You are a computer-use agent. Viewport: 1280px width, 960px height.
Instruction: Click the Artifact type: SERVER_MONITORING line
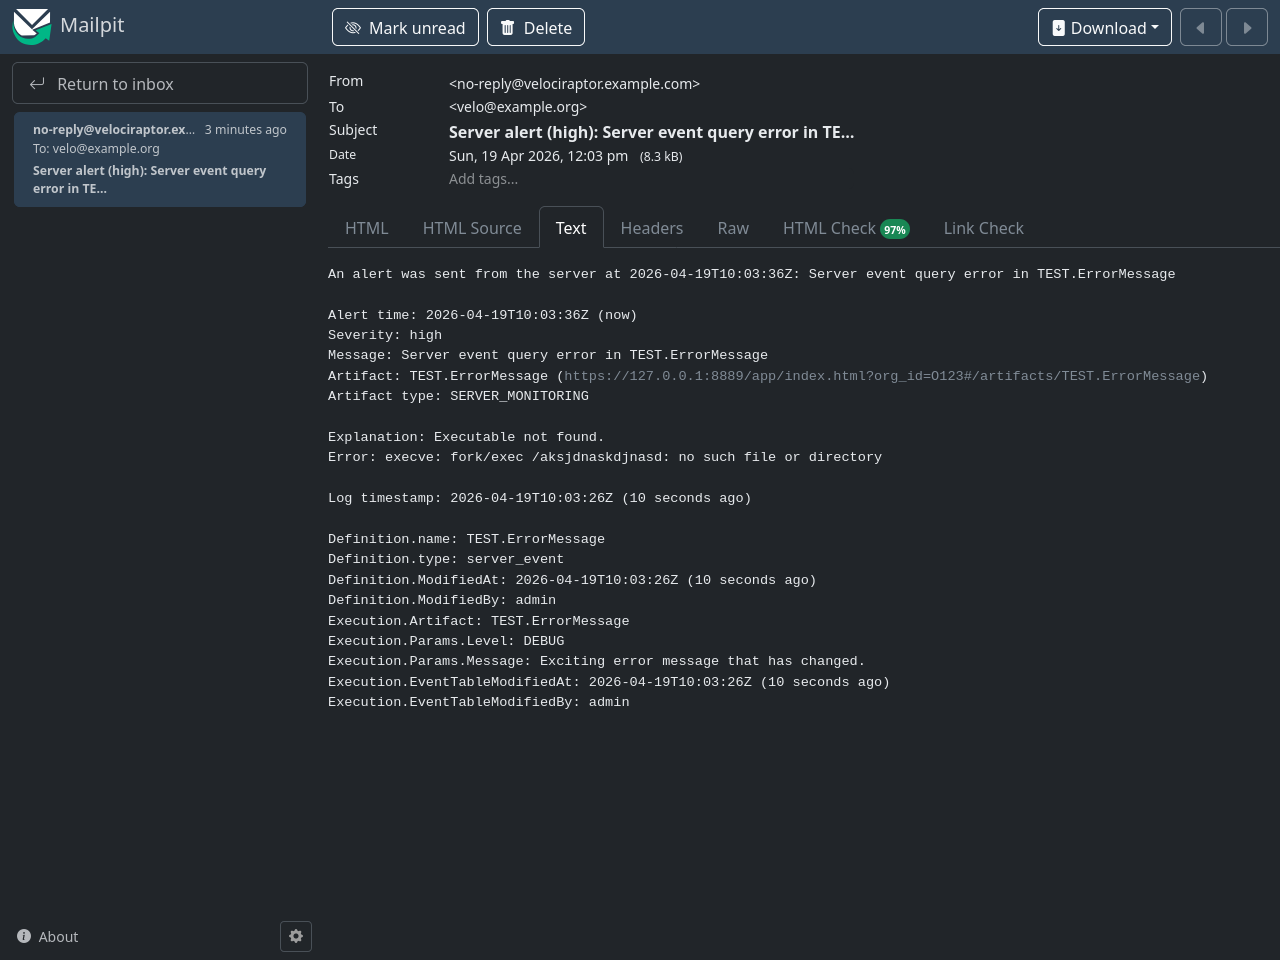(458, 396)
